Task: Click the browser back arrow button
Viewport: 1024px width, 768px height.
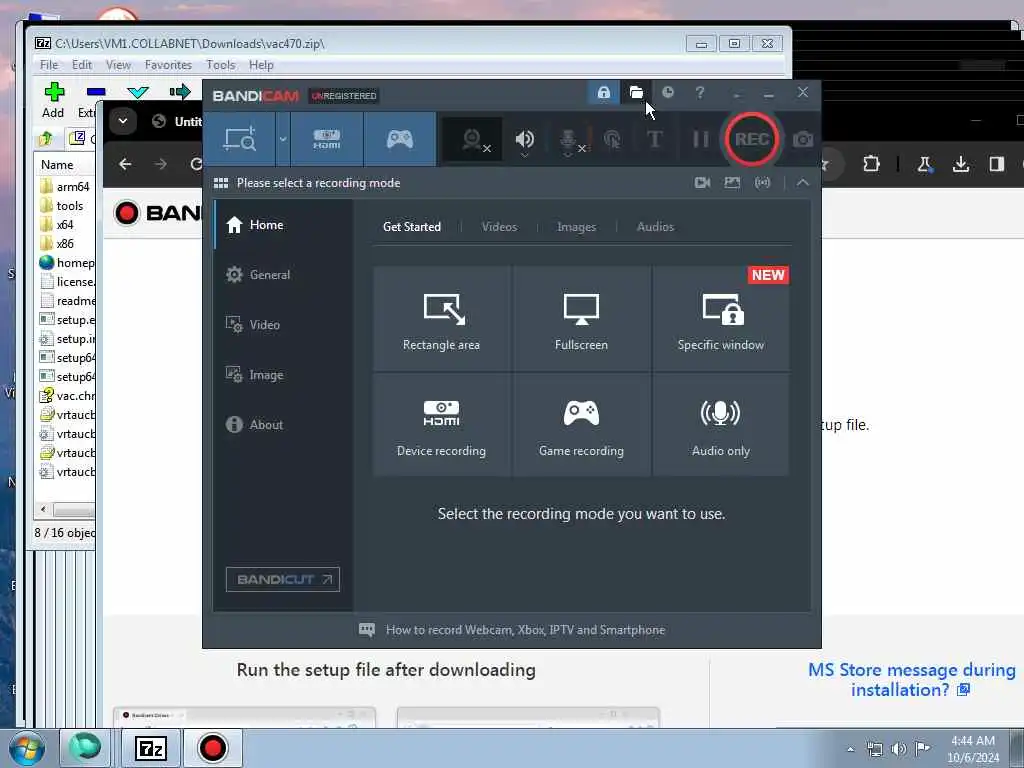Action: [x=125, y=164]
